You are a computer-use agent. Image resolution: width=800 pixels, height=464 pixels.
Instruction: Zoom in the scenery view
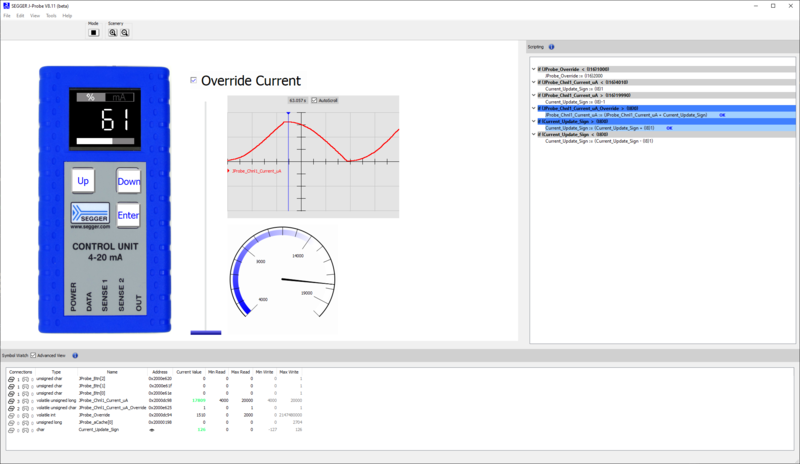pyautogui.click(x=113, y=32)
